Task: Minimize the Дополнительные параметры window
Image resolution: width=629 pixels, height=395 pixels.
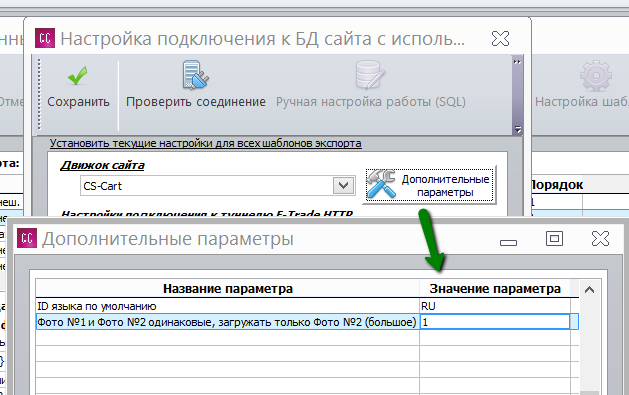Action: point(508,242)
